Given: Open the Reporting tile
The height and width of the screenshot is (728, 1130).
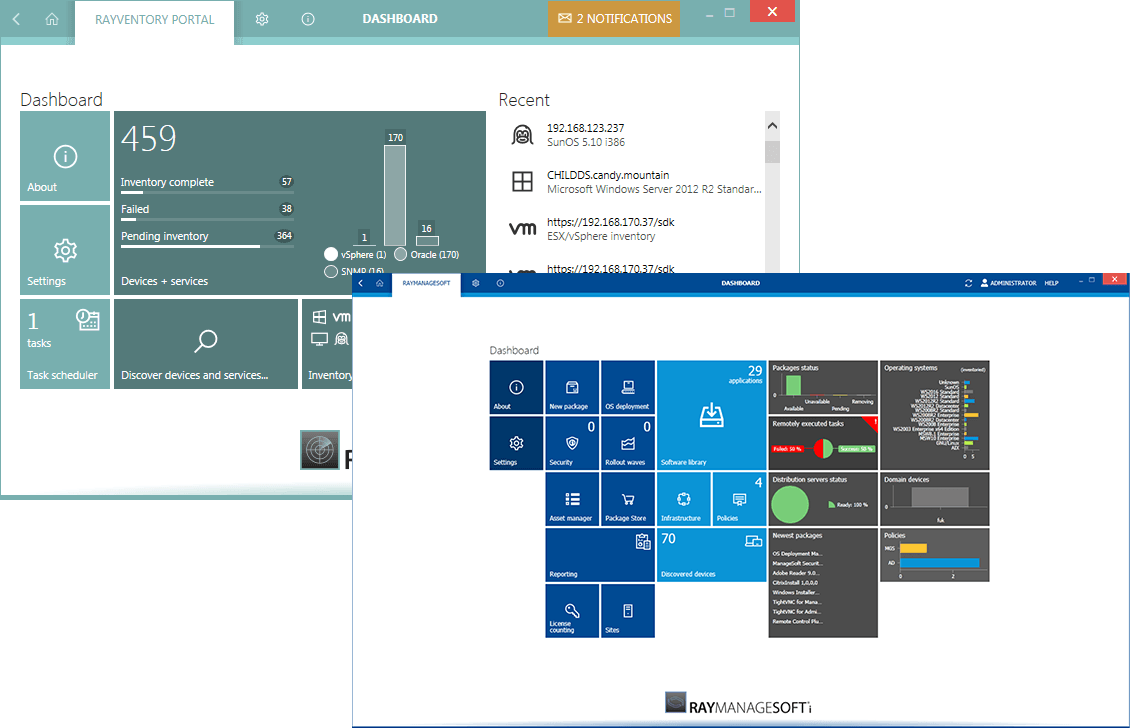Looking at the screenshot, I should pos(600,555).
